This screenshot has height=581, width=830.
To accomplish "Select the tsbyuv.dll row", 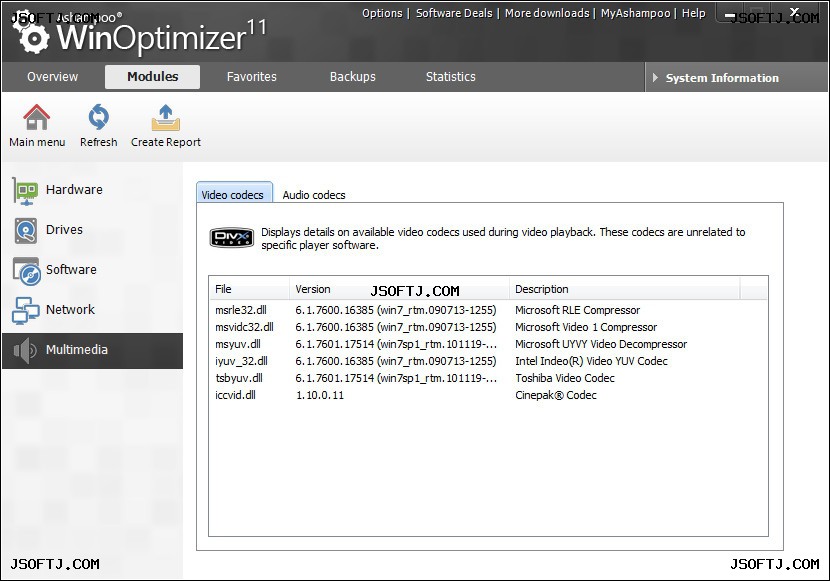I will pyautogui.click(x=488, y=378).
